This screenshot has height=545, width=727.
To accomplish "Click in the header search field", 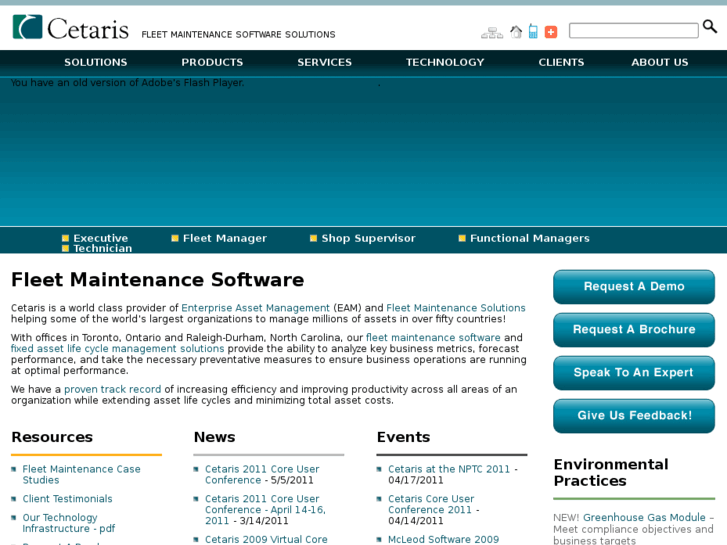I will [x=633, y=31].
